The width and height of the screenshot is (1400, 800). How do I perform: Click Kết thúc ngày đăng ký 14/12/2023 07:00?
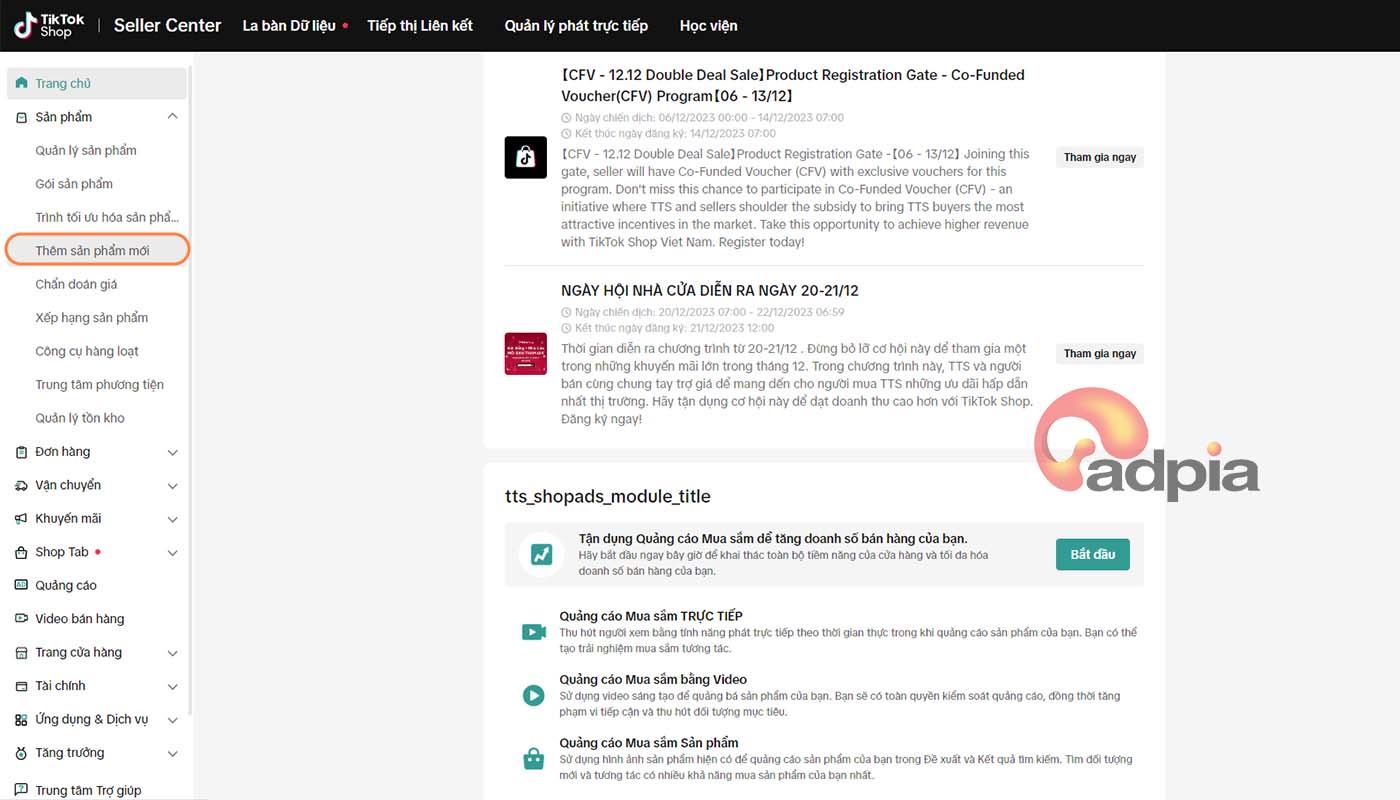[668, 133]
